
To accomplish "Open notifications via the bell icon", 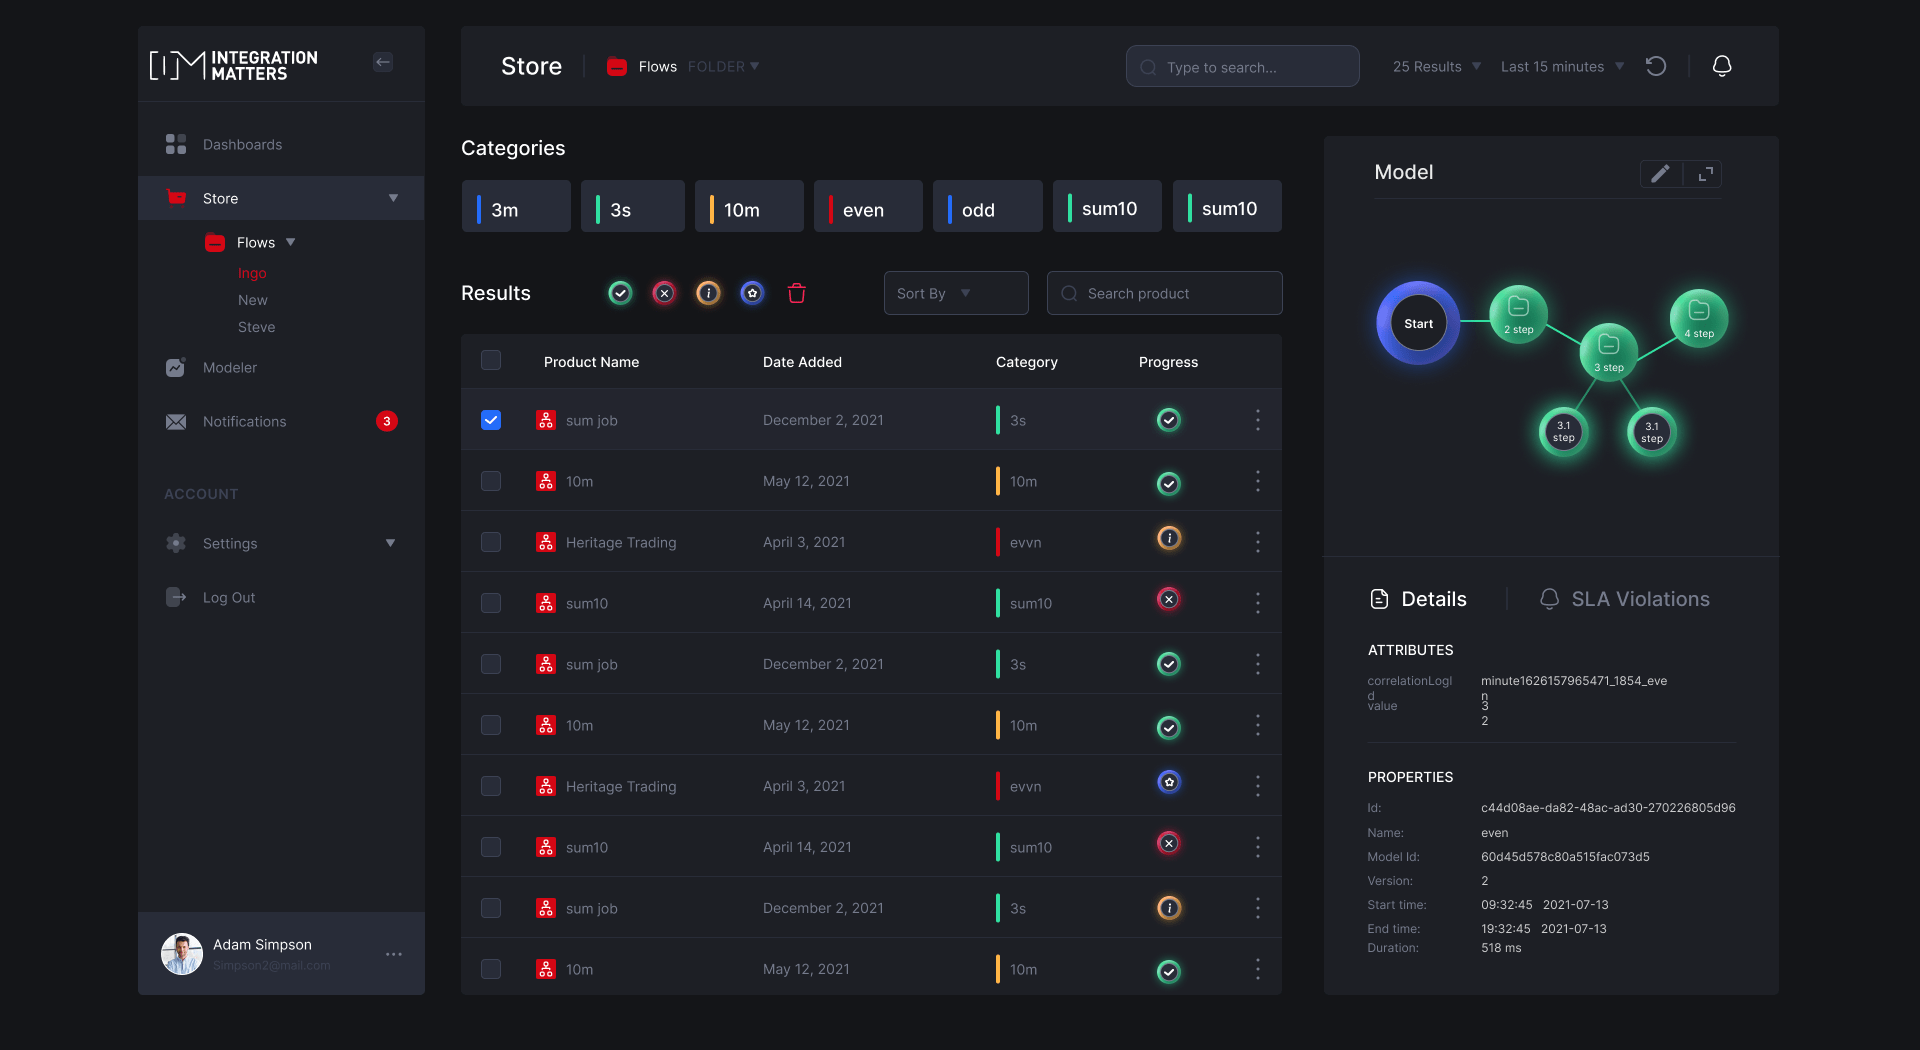I will [x=1722, y=66].
